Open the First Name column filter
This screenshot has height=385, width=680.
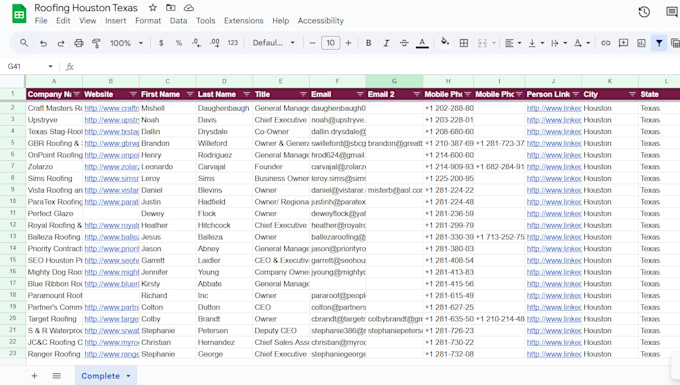tap(190, 94)
